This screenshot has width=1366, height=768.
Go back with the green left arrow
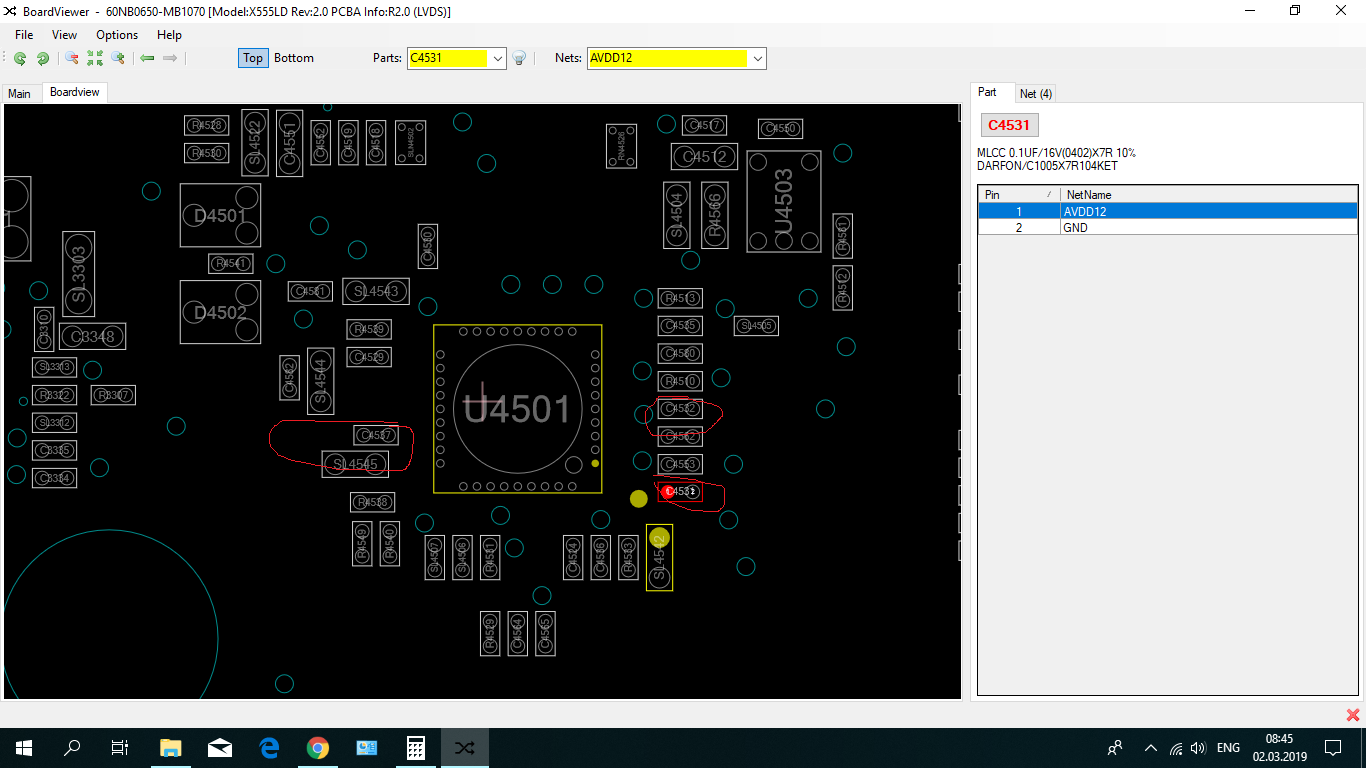pyautogui.click(x=147, y=58)
